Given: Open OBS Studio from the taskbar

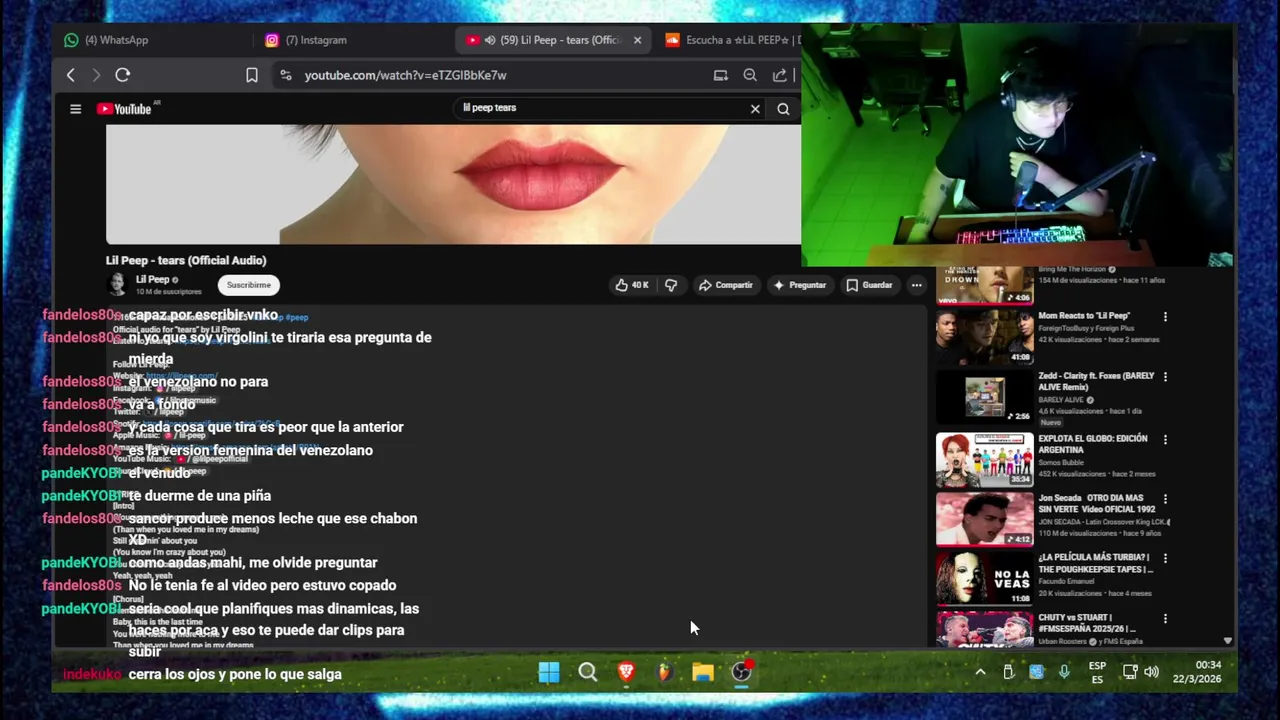Looking at the screenshot, I should pyautogui.click(x=741, y=672).
